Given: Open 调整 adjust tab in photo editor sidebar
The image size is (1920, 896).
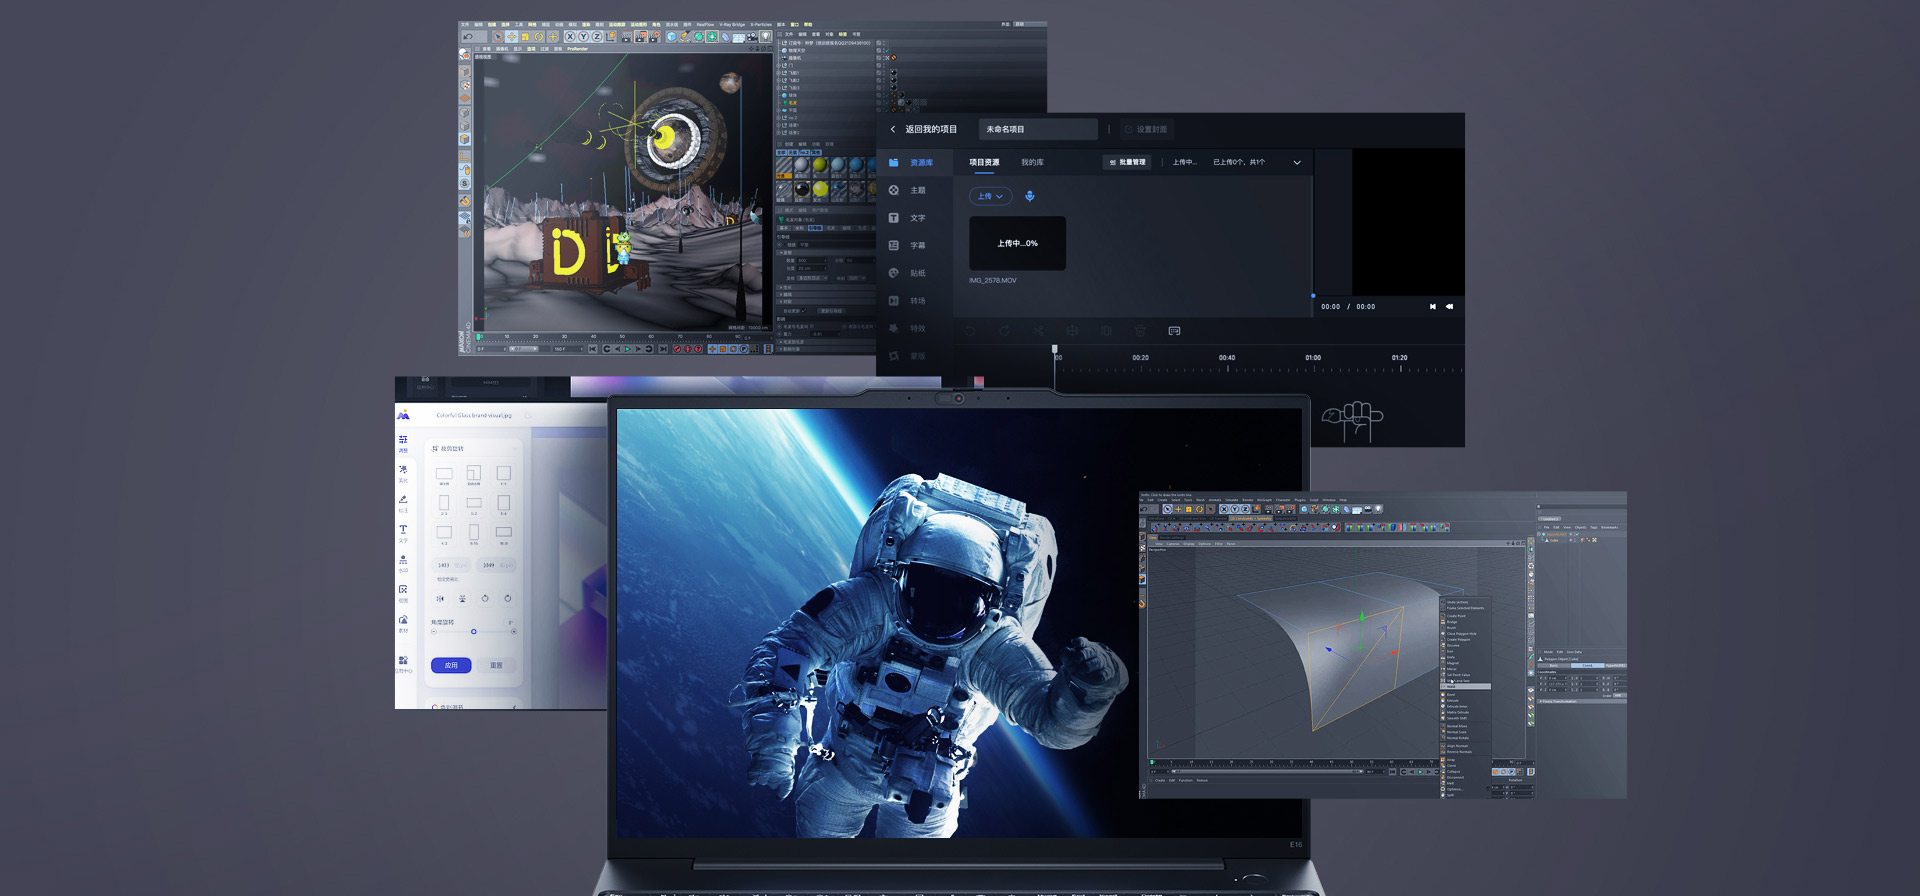Looking at the screenshot, I should tap(403, 444).
